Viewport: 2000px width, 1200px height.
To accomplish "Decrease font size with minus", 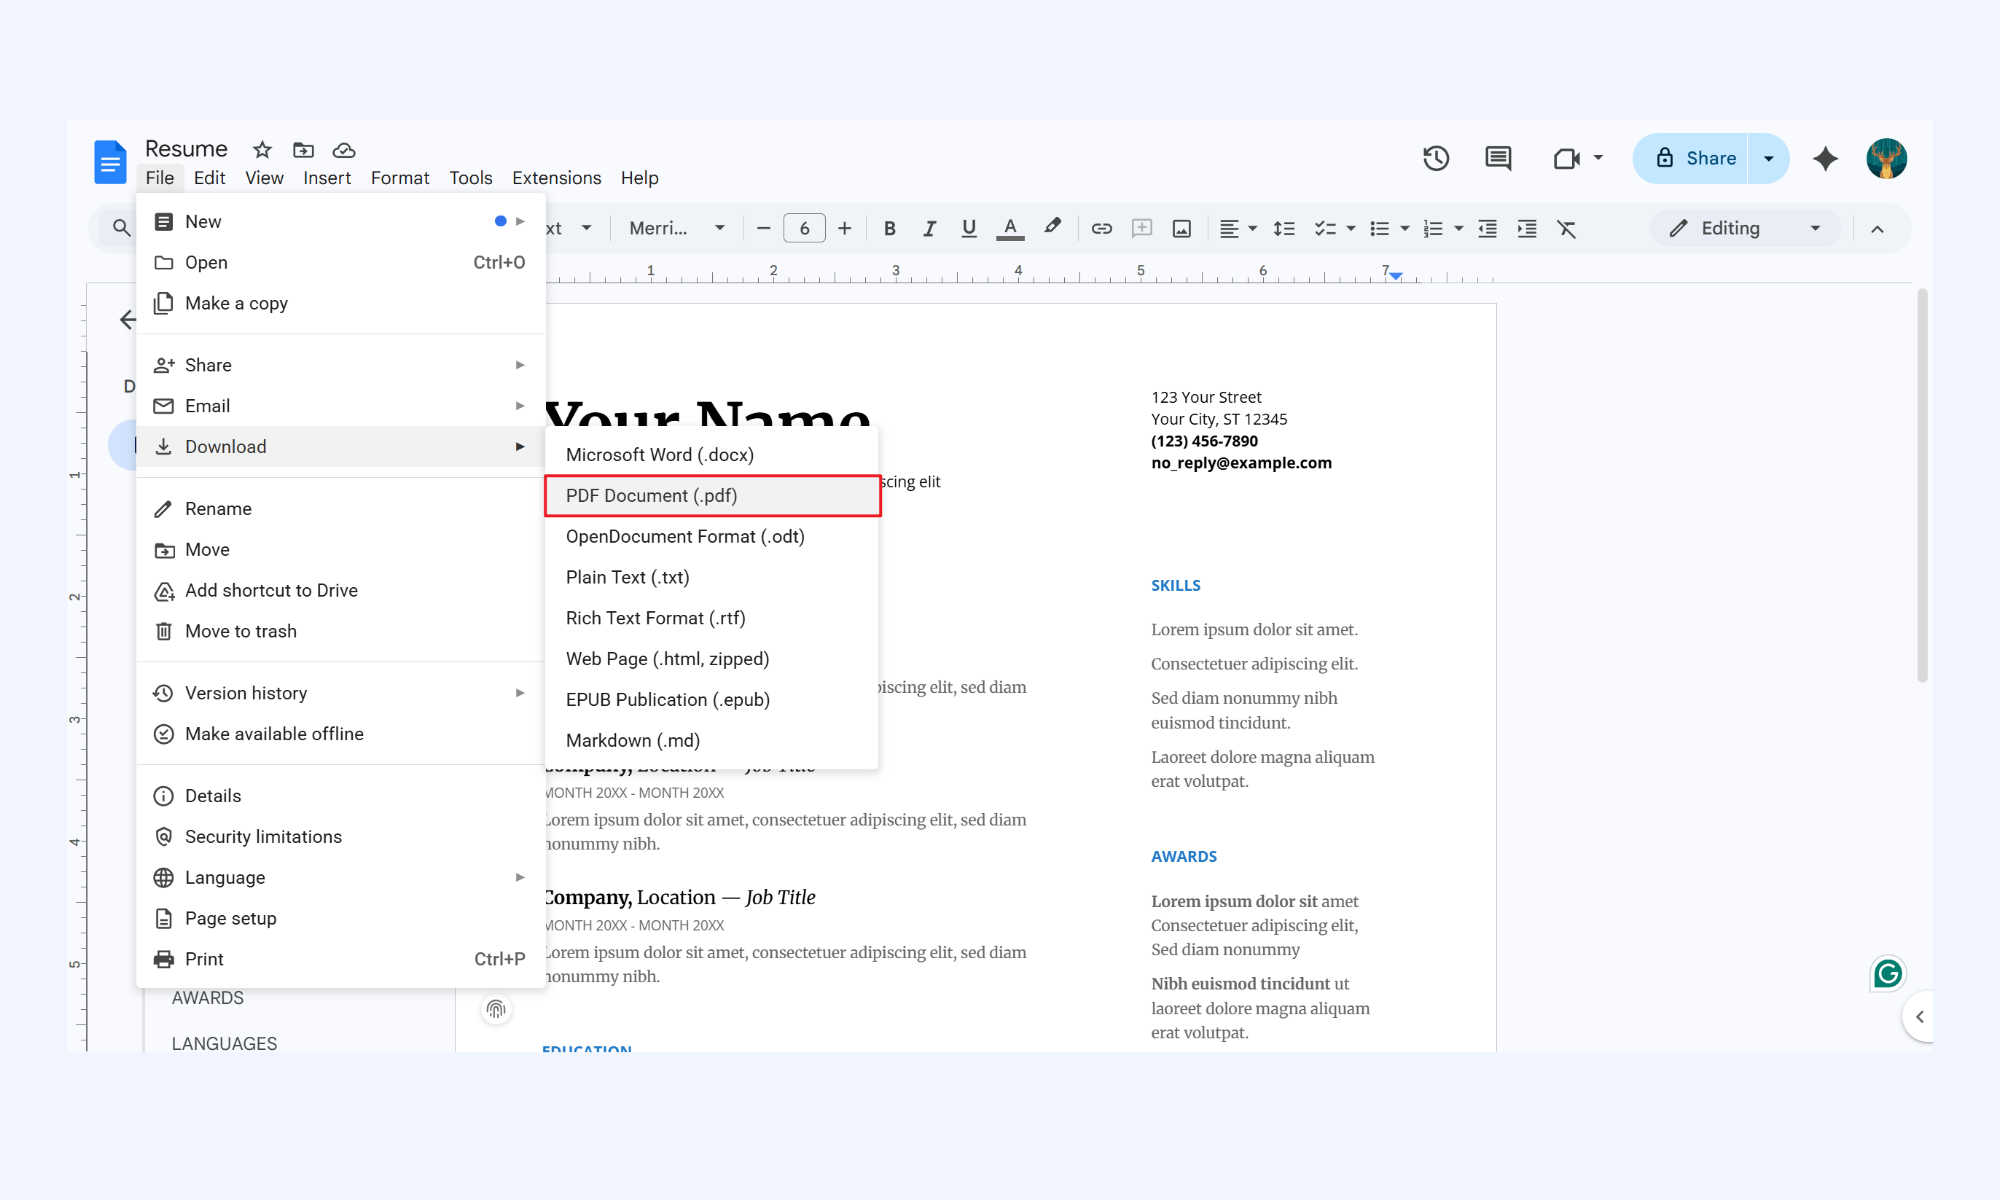I will click(x=764, y=228).
